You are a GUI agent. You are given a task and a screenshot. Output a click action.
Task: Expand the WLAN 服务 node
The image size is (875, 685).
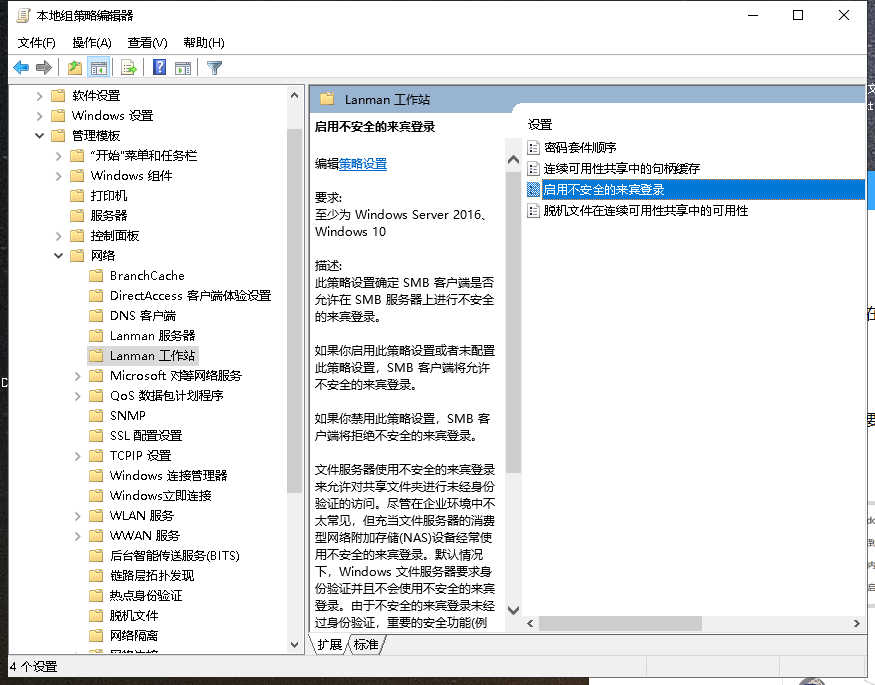click(78, 516)
